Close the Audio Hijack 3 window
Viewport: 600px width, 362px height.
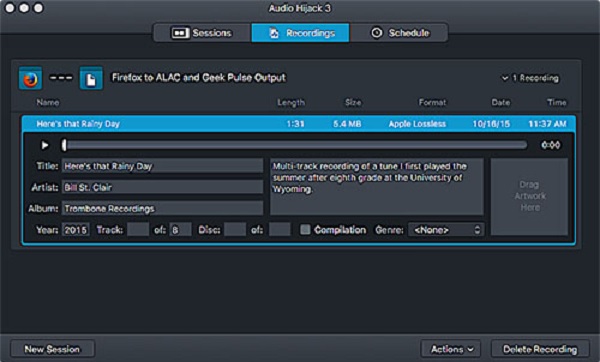point(10,8)
